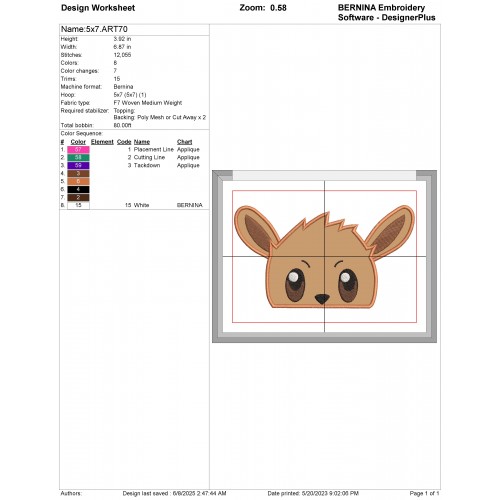Click the 'Page 1 of 1' footer text
Viewport: 500px width, 500px height.
pos(424,493)
